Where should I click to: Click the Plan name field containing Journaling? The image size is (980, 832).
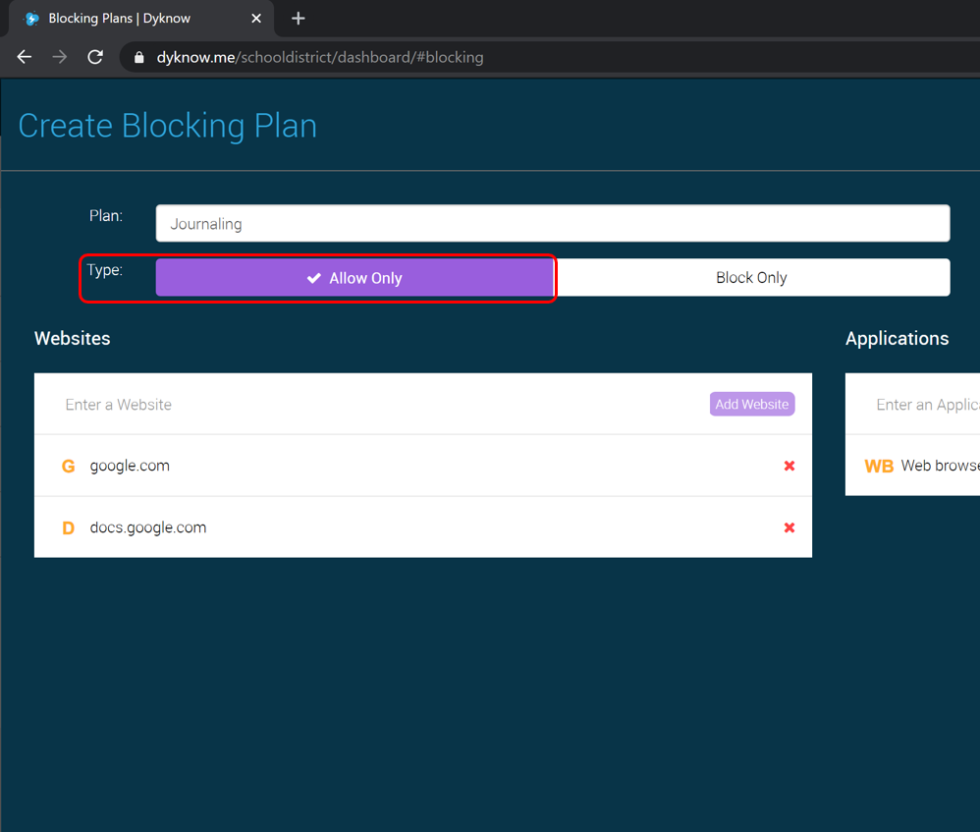[x=552, y=224]
